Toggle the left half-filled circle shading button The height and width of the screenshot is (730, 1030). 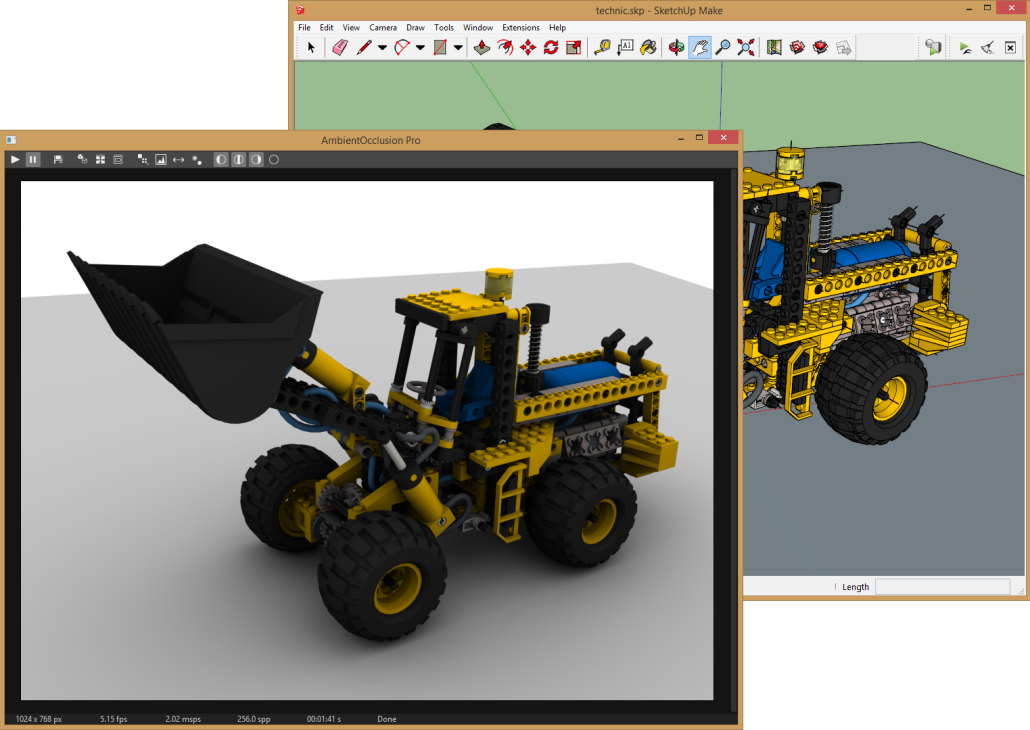coord(221,160)
